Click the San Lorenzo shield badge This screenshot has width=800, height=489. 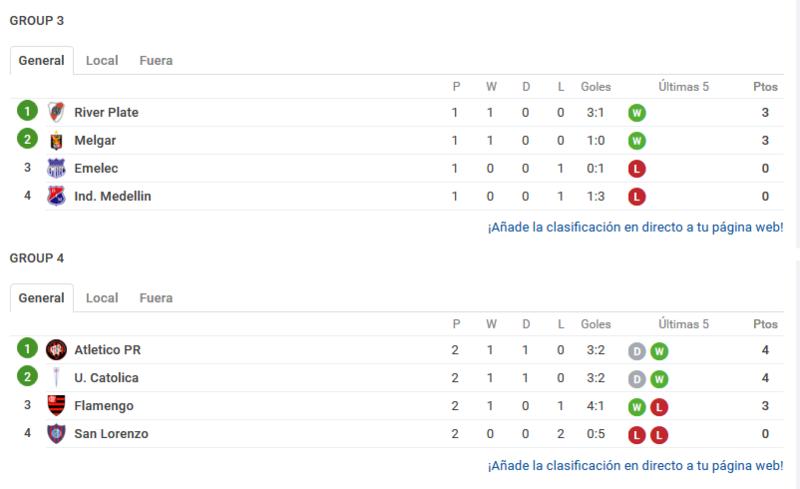[56, 433]
